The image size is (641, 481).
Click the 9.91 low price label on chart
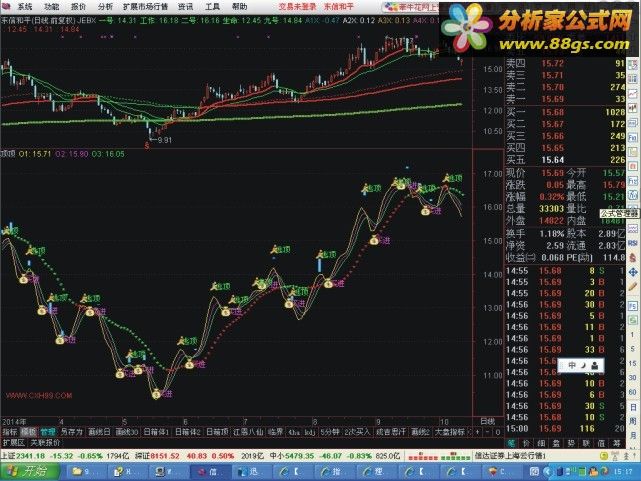[164, 140]
